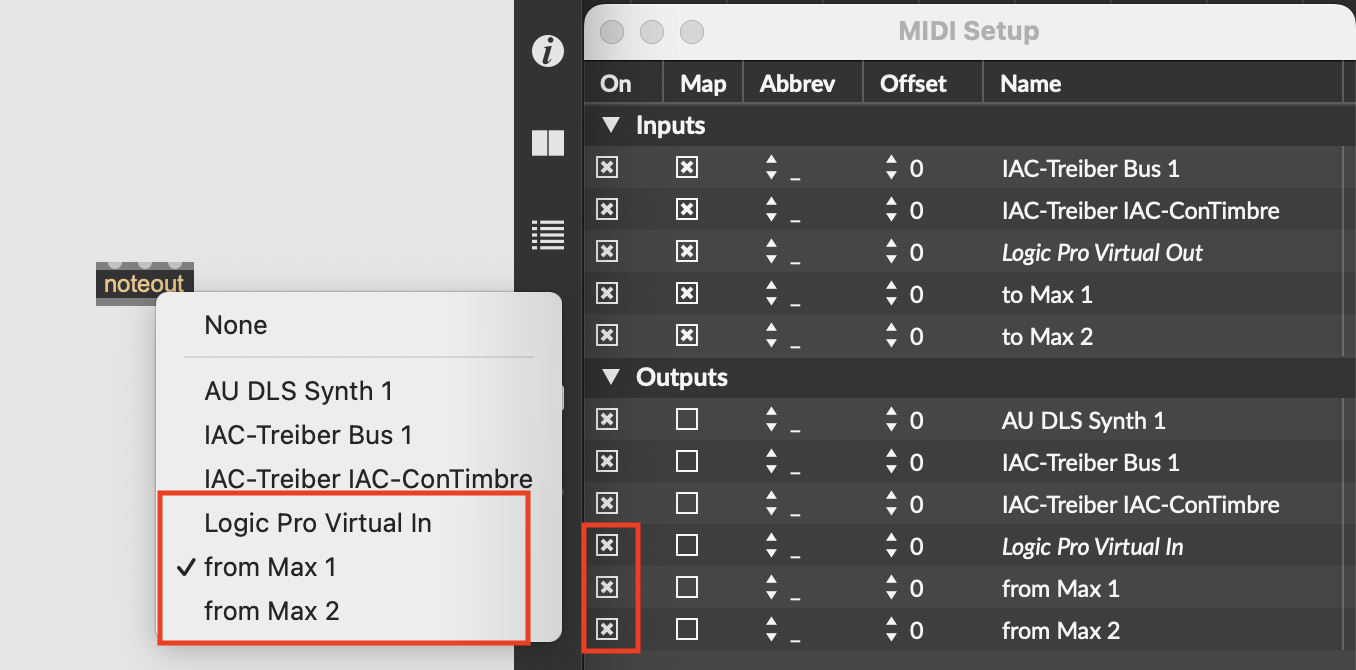The width and height of the screenshot is (1356, 670).
Task: Toggle On for to Max 2
Action: point(606,336)
